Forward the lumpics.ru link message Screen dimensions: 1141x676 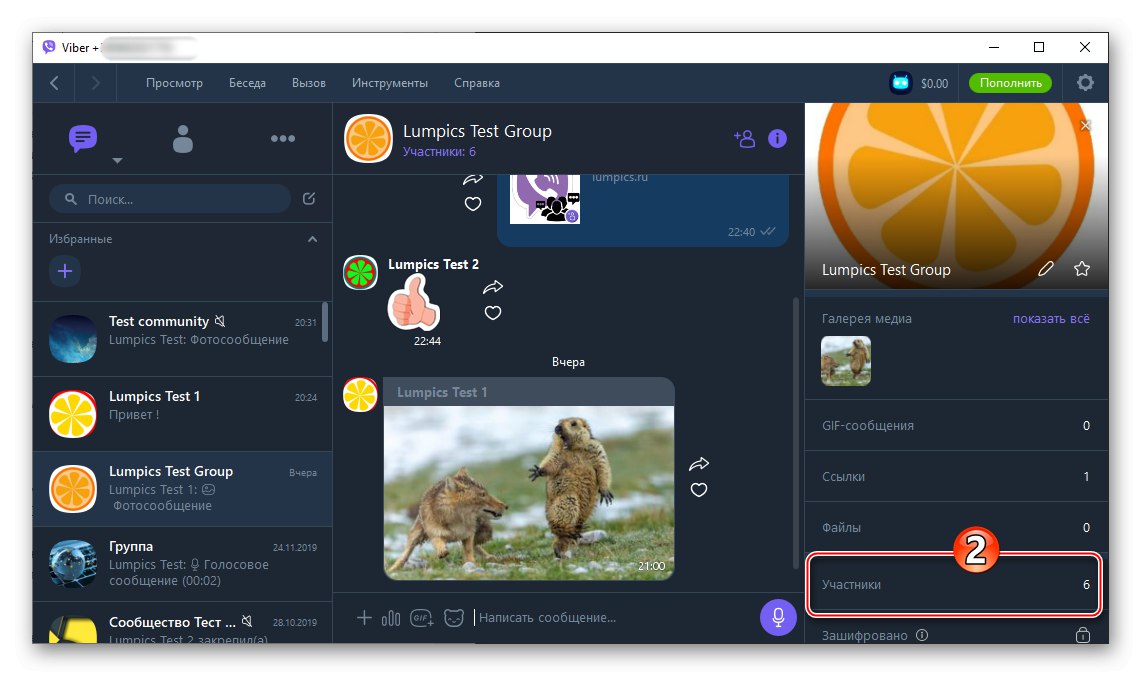click(473, 179)
